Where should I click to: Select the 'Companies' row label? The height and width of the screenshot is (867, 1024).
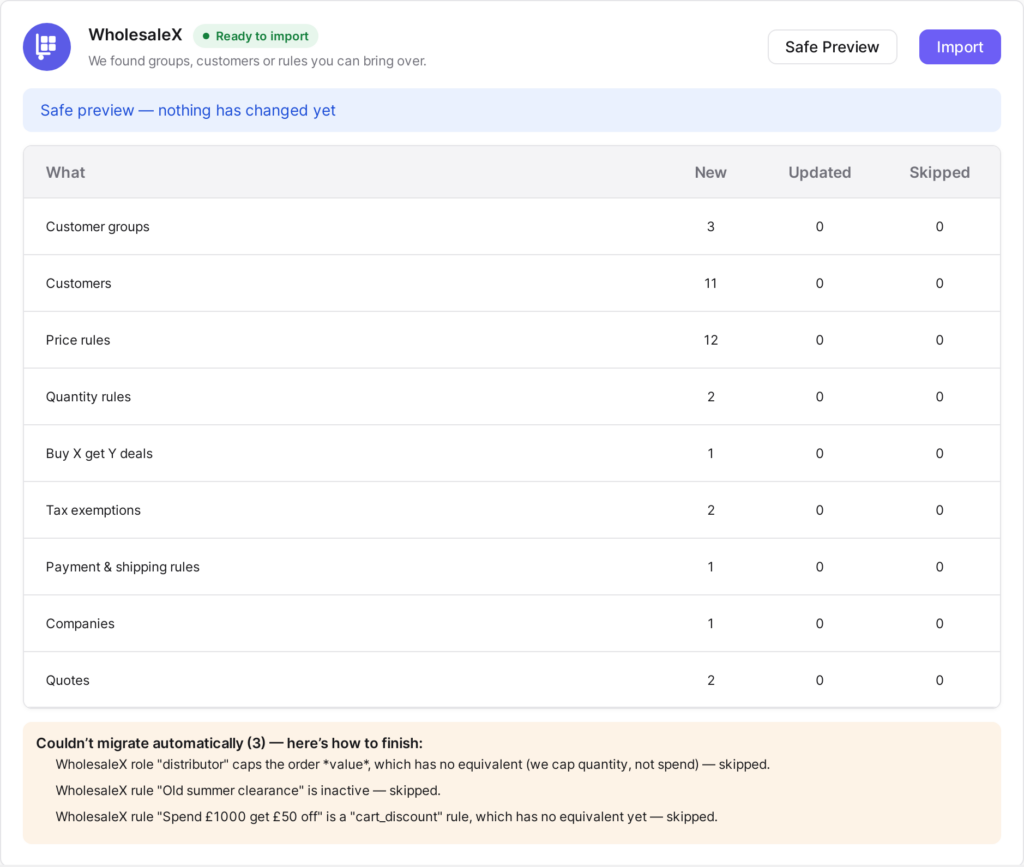(80, 623)
